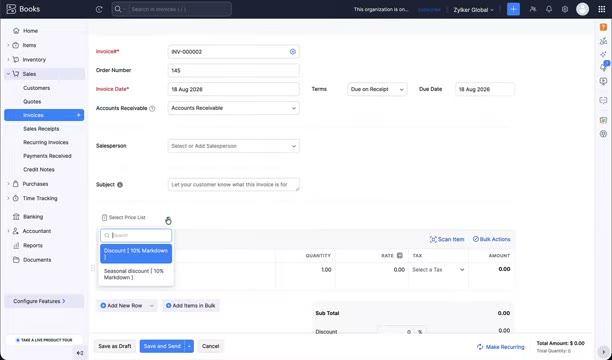This screenshot has height=360, width=612.
Task: Expand Purchases sidebar section
Action: pyautogui.click(x=8, y=184)
